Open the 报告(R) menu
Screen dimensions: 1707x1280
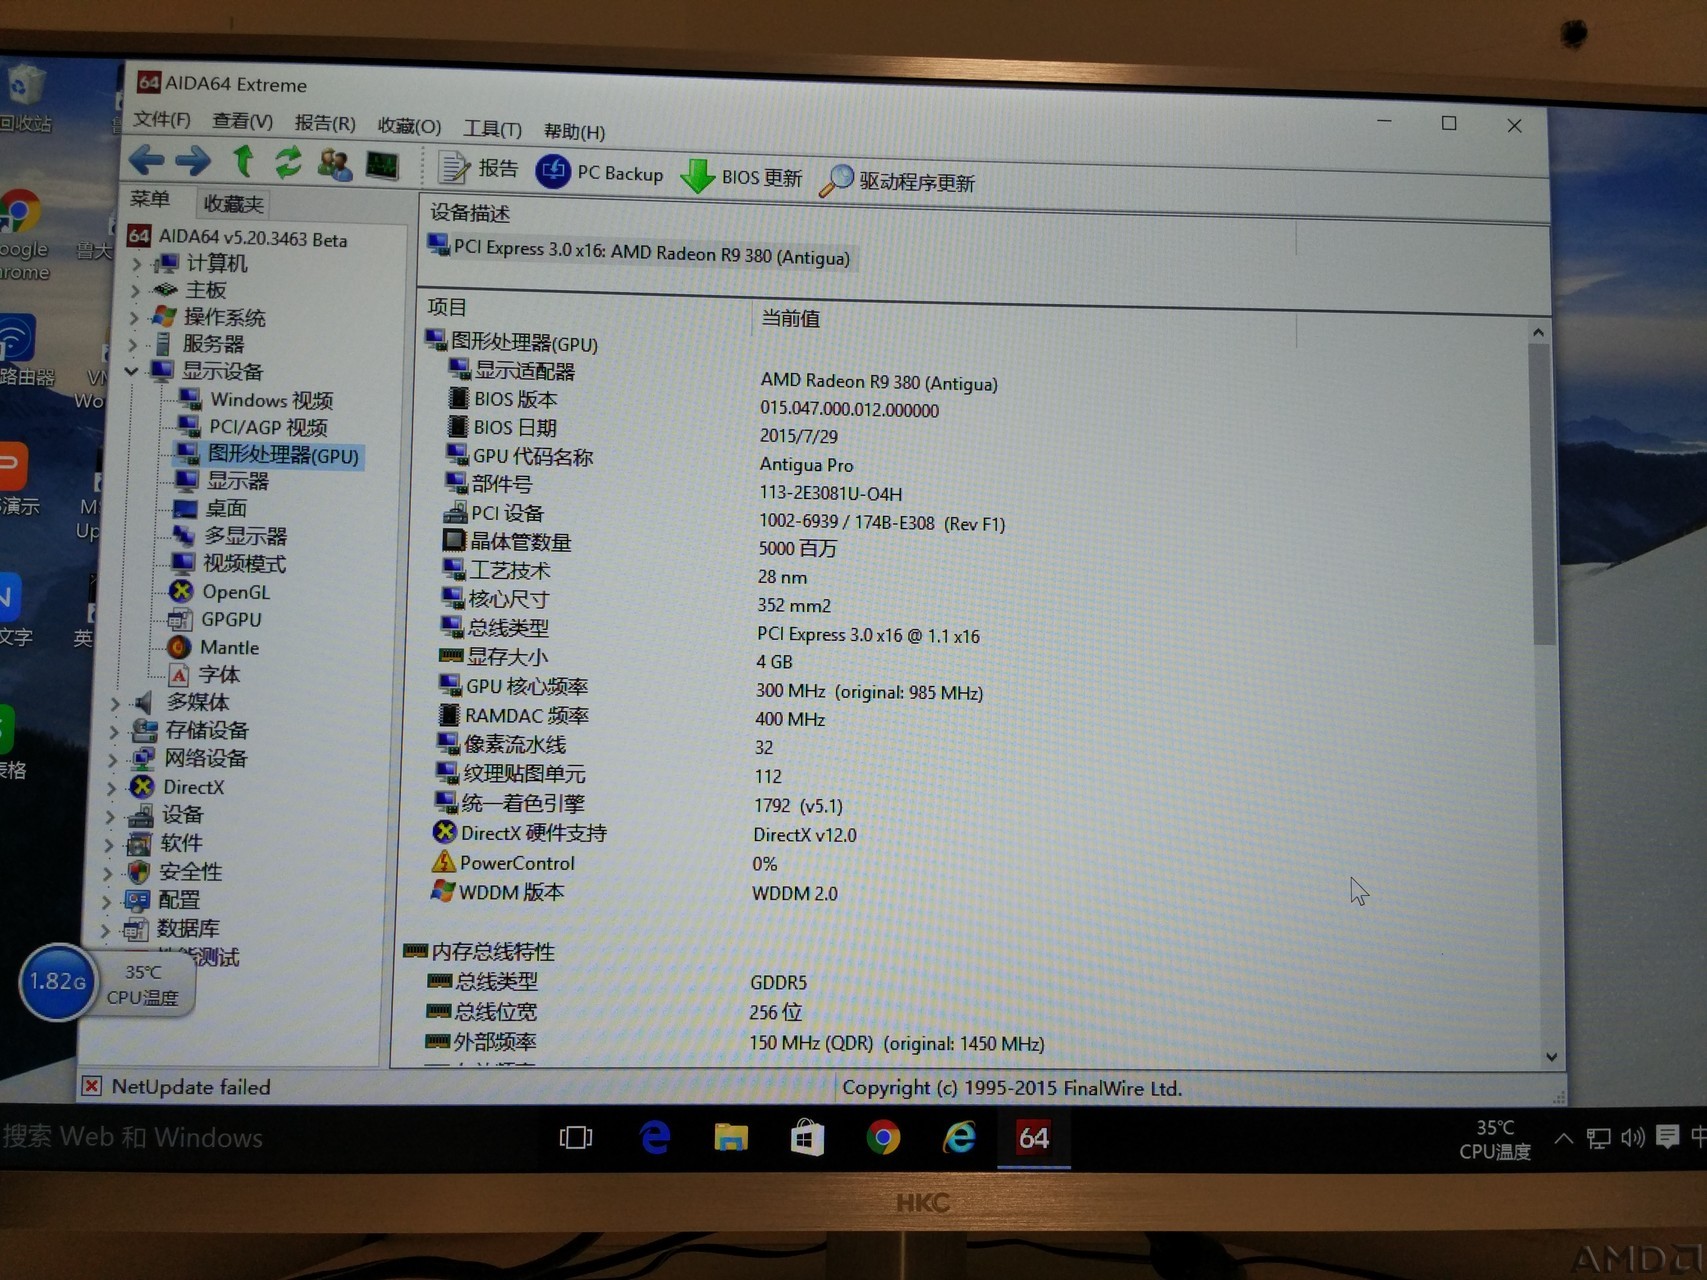[x=325, y=123]
